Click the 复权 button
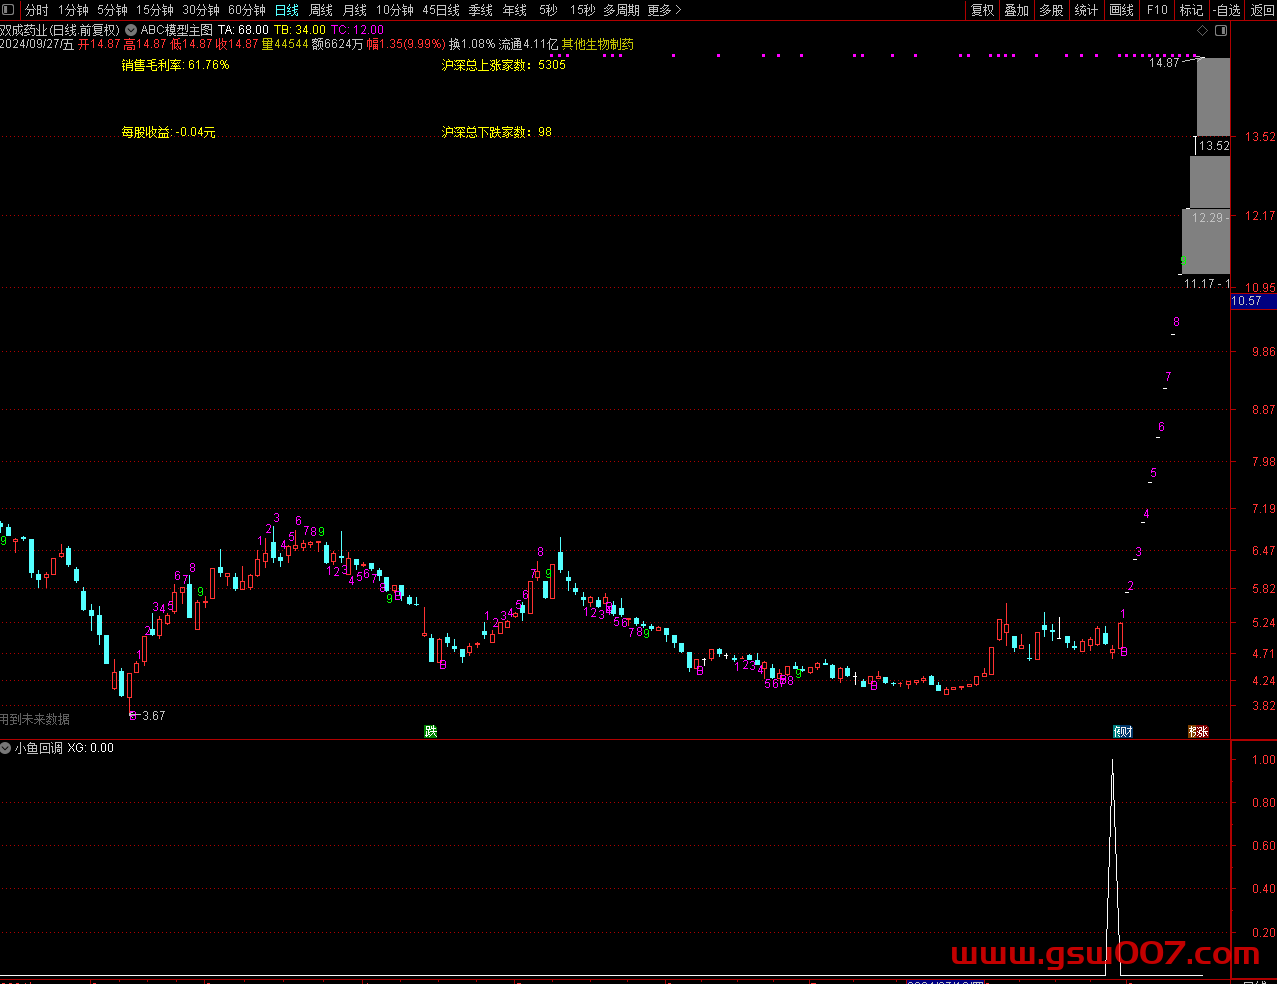Screen dimensions: 1277x984 click(983, 10)
